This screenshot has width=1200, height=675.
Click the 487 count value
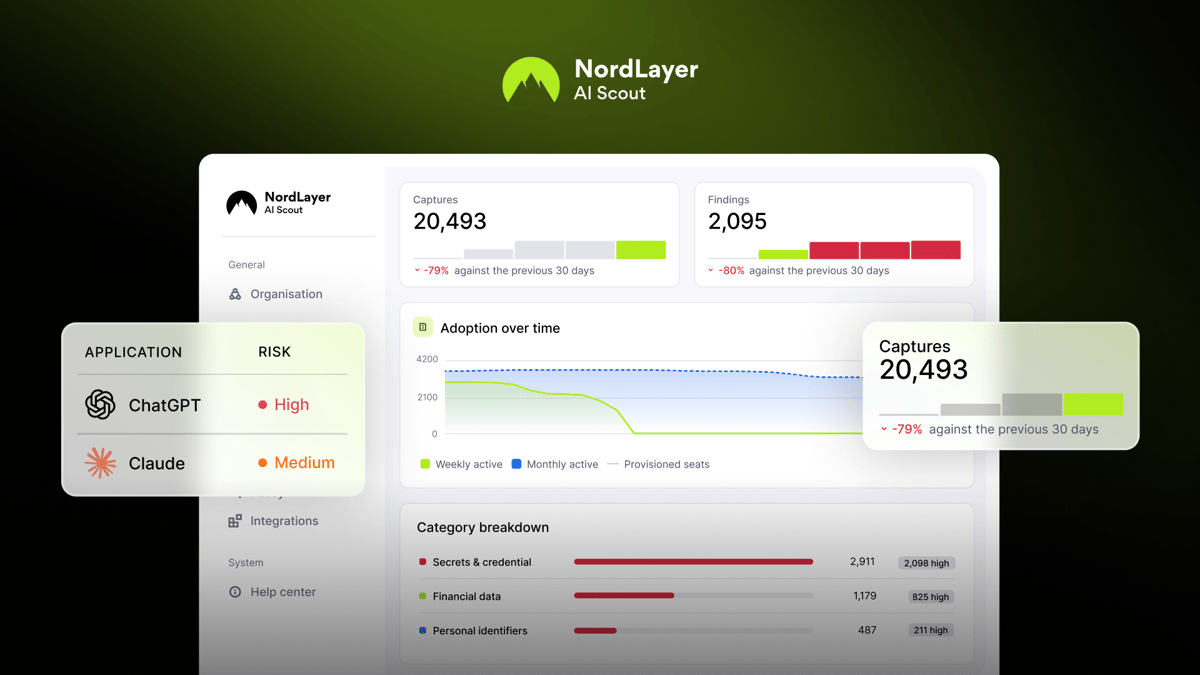pyautogui.click(x=867, y=630)
